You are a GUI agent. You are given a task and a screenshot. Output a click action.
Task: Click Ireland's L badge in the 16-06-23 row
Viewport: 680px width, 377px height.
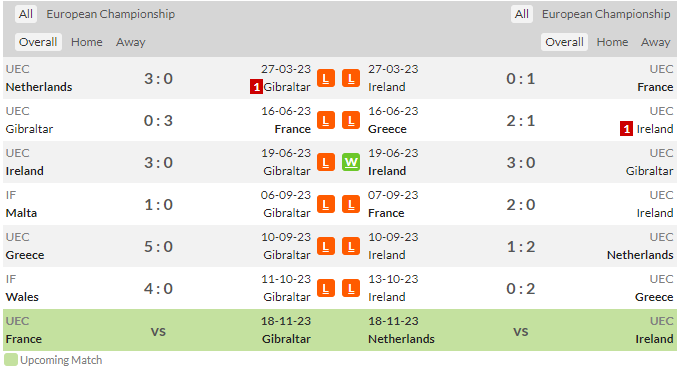click(351, 121)
